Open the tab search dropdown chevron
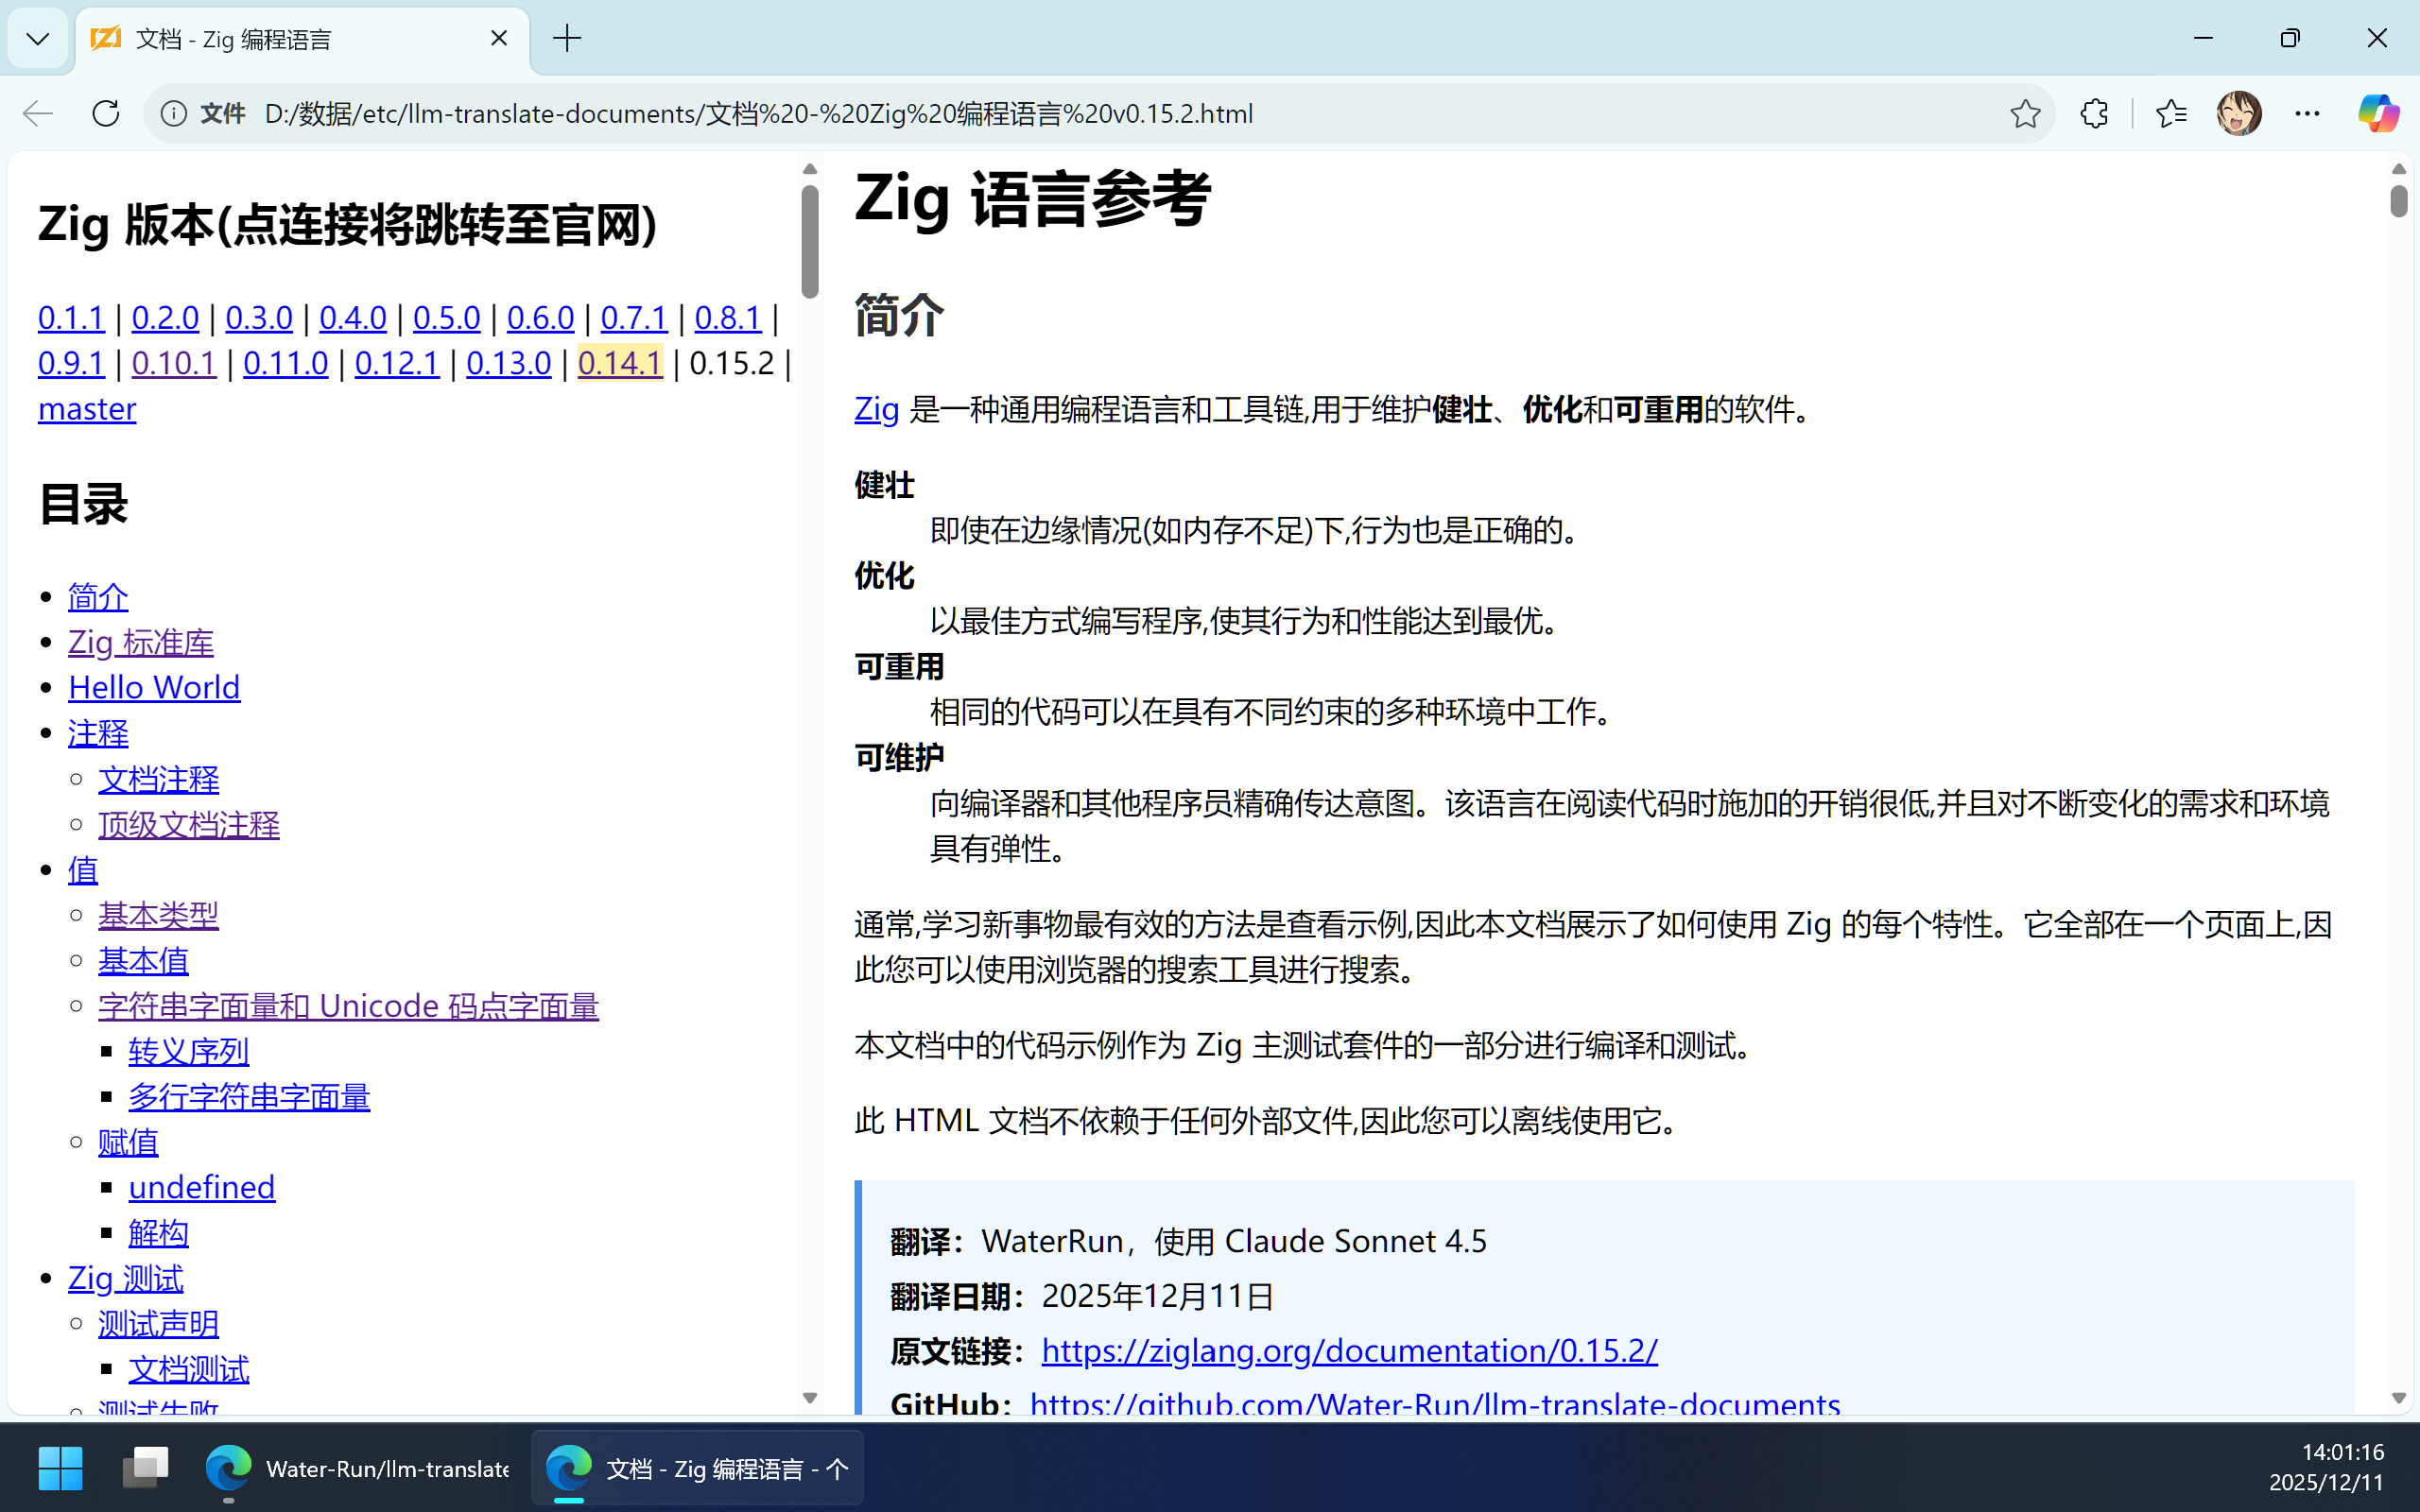This screenshot has width=2420, height=1512. (x=37, y=38)
